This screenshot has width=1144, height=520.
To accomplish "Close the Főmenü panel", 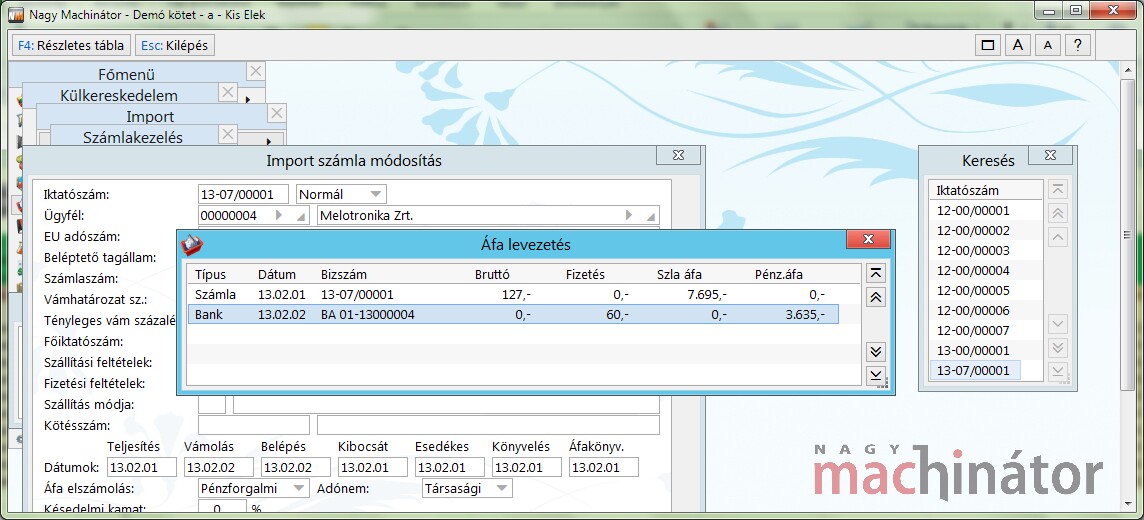I will tap(255, 71).
